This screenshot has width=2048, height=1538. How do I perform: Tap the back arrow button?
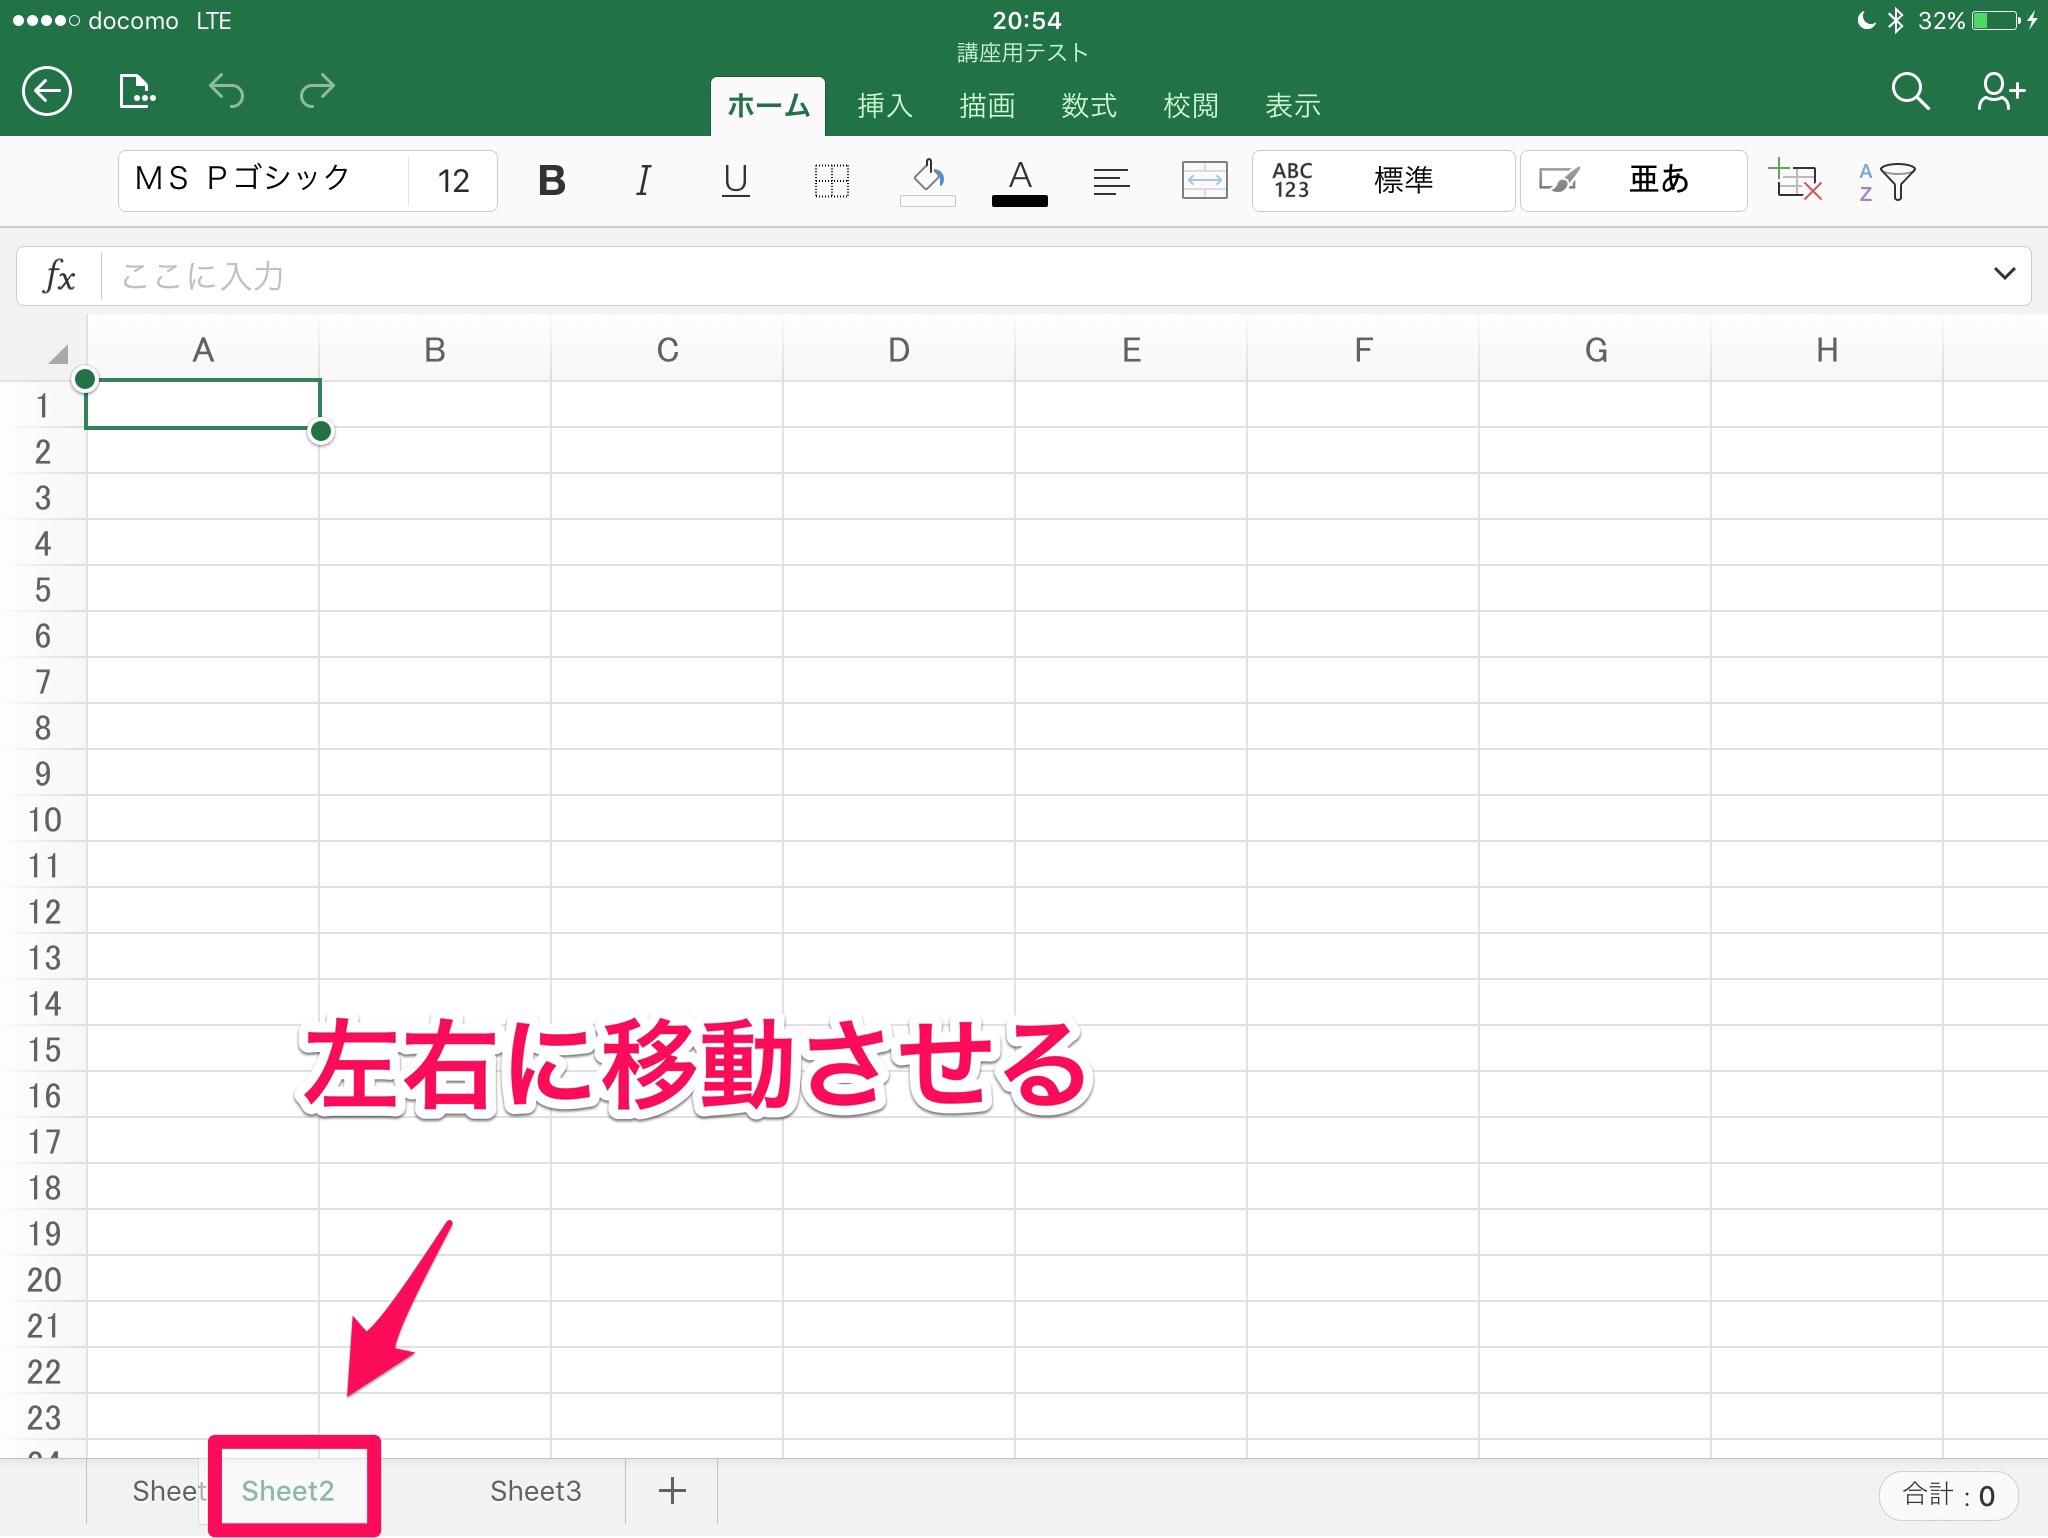[47, 92]
